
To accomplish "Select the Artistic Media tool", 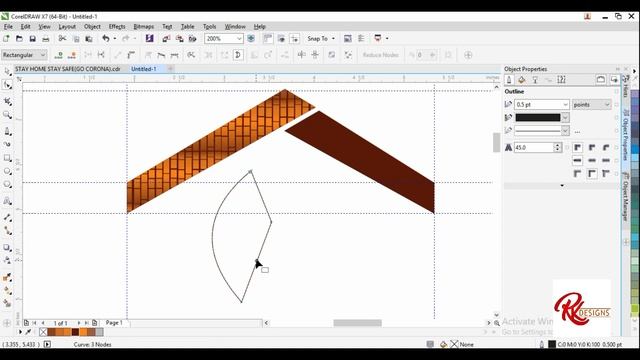I will pos(7,144).
